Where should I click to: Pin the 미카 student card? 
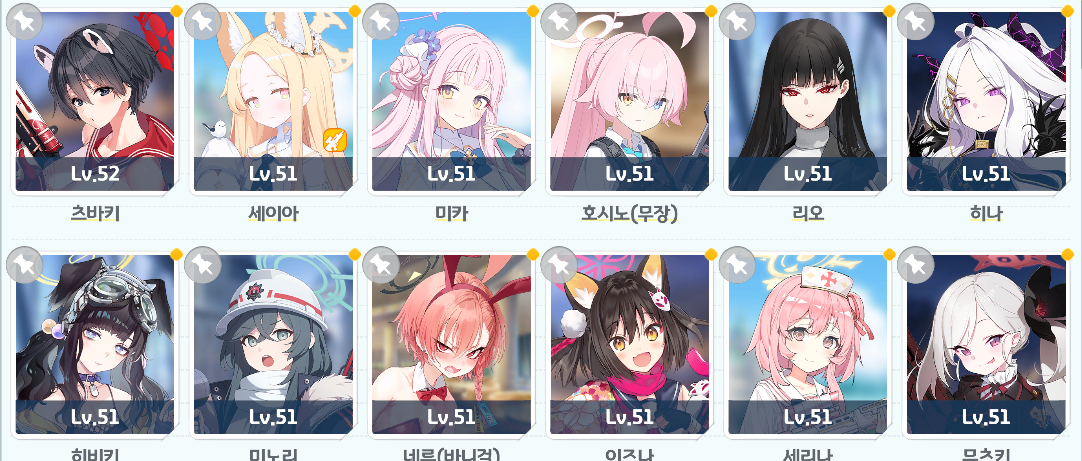pos(380,21)
